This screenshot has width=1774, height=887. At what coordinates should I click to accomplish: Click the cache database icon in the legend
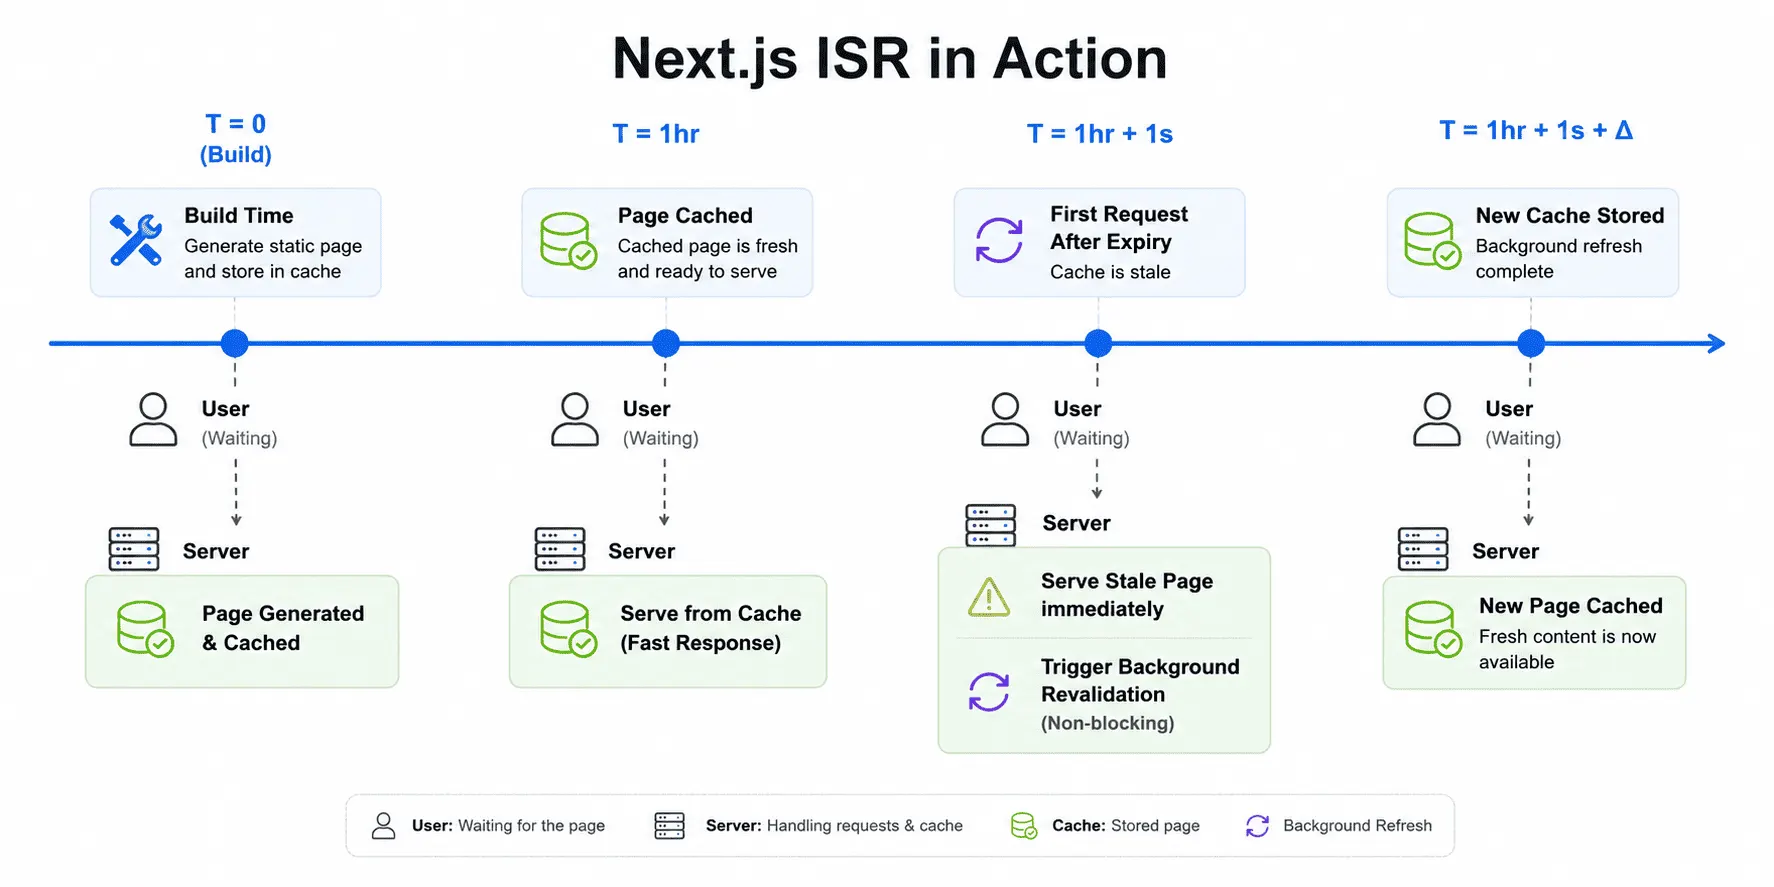(x=1024, y=826)
